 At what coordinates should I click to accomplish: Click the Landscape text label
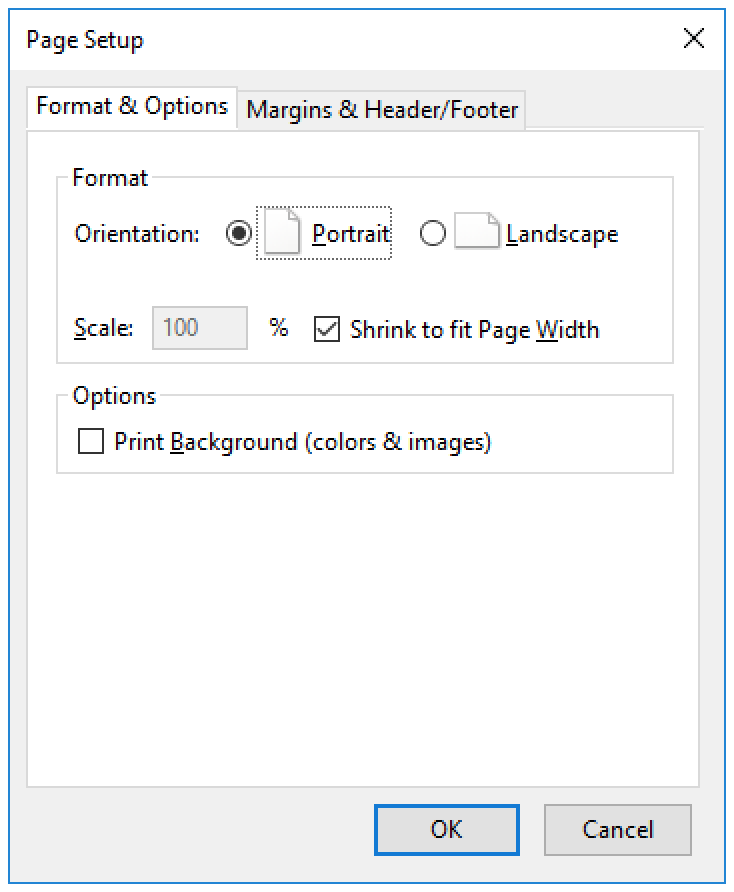pos(562,234)
